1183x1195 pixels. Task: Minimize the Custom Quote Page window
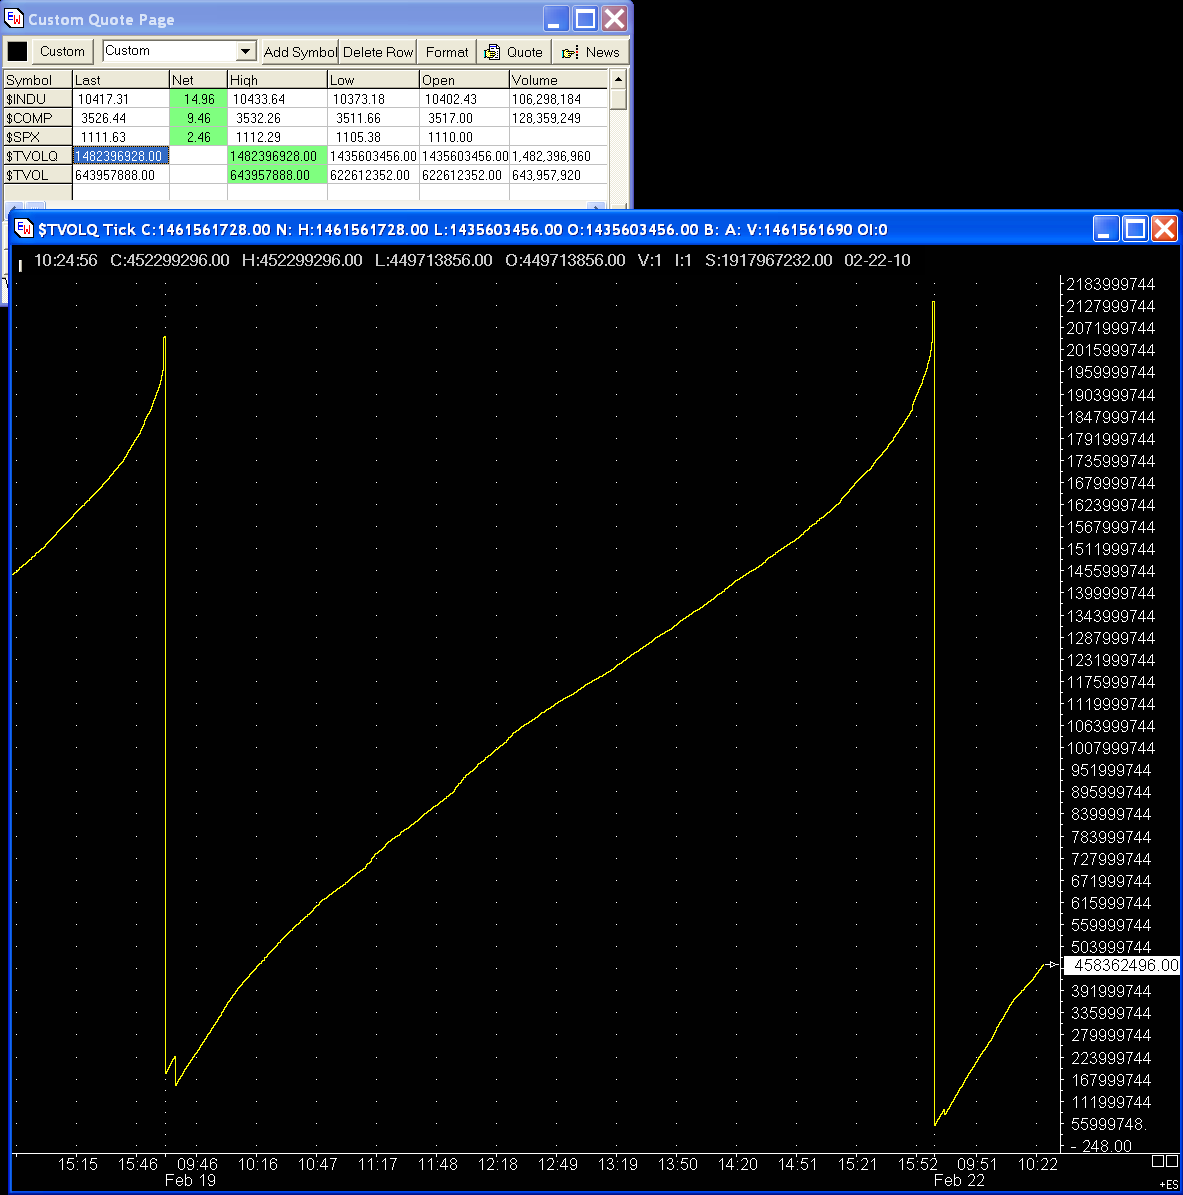[556, 19]
